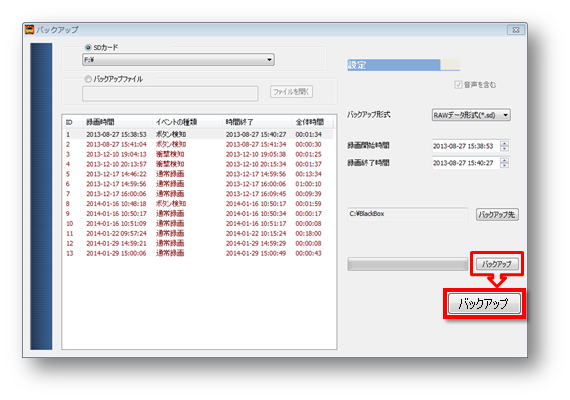The image size is (570, 400).
Task: Close the バックアップ dialog window
Action: tap(515, 30)
